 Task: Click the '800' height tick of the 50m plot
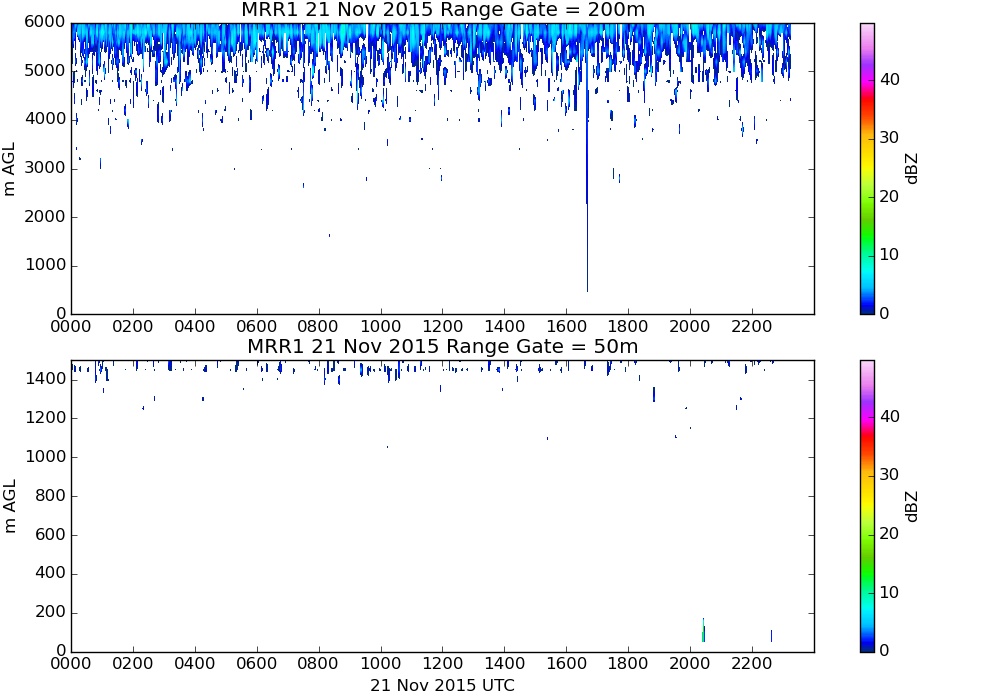tap(50, 495)
